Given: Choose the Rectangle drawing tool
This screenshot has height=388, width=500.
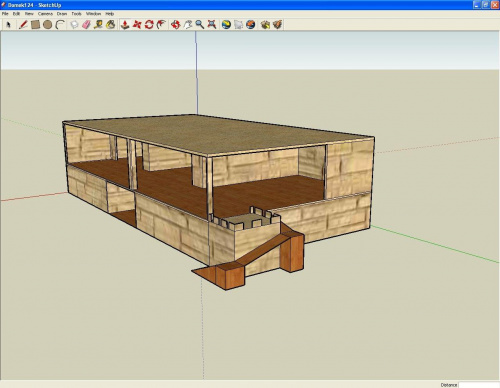Looking at the screenshot, I should pyautogui.click(x=35, y=25).
